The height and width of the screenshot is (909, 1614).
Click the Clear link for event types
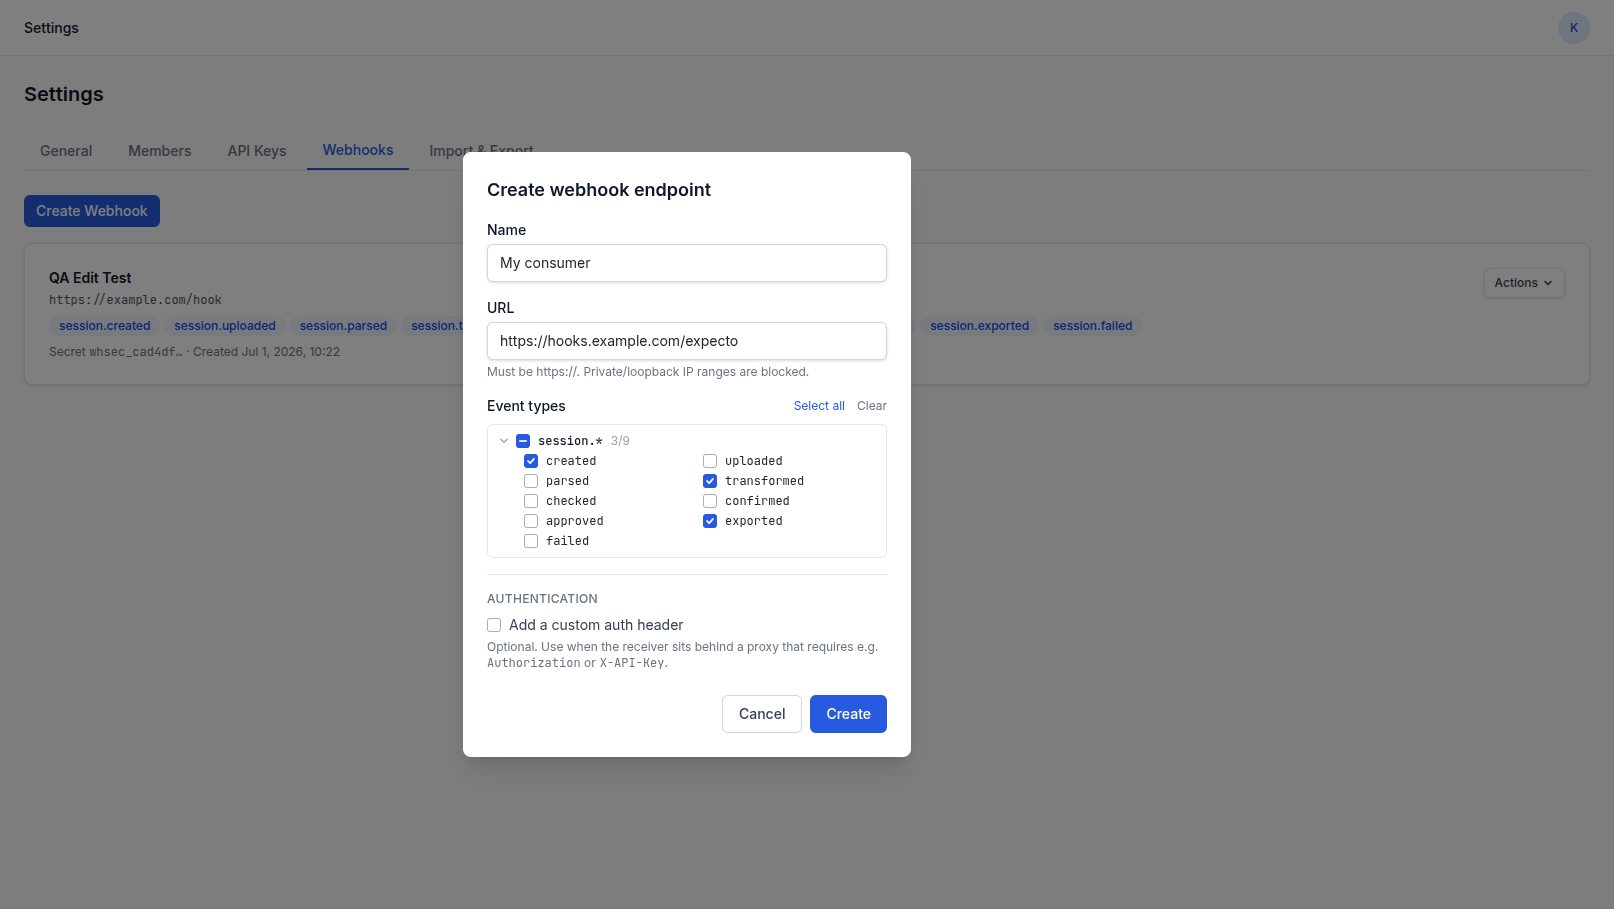(x=872, y=406)
